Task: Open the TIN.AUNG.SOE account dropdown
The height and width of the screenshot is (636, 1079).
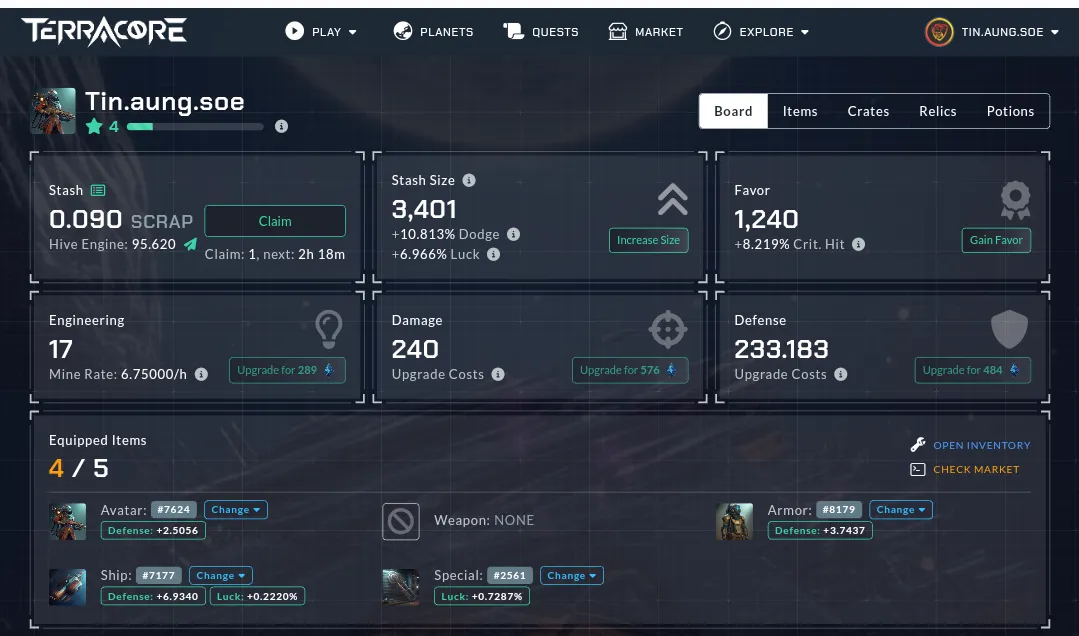Action: (x=992, y=32)
